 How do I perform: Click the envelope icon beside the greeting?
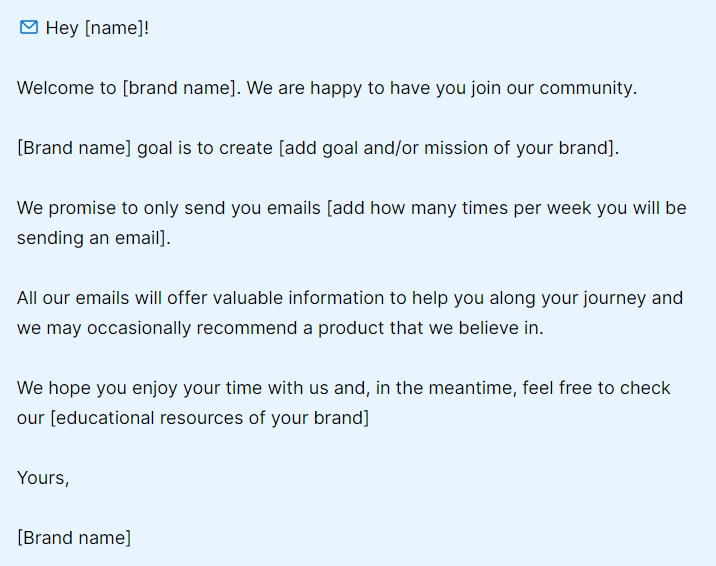[x=29, y=27]
